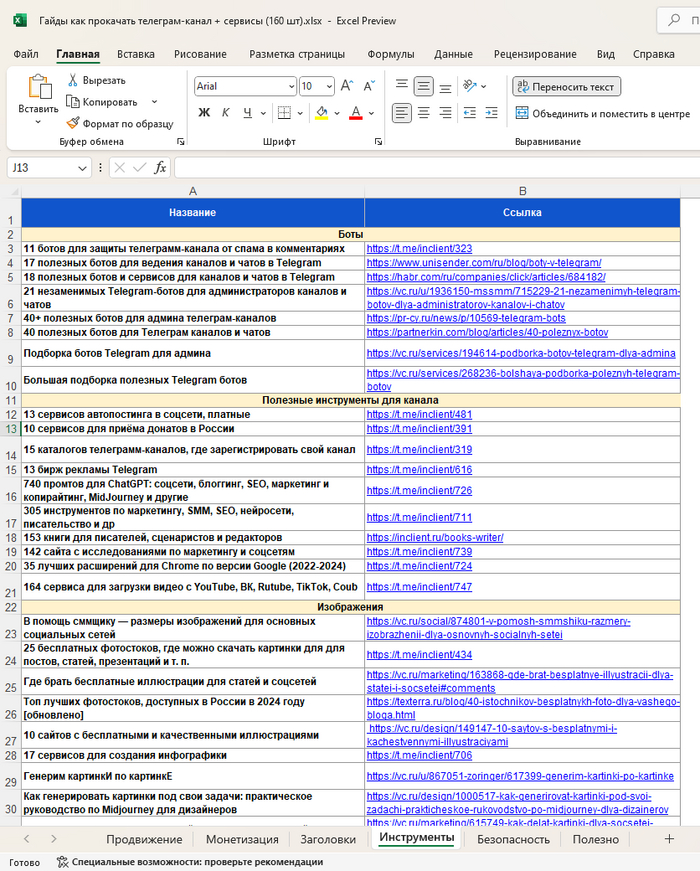Open the Copy (Копировать) options dropdown arrow
This screenshot has width=700, height=871.
154,102
